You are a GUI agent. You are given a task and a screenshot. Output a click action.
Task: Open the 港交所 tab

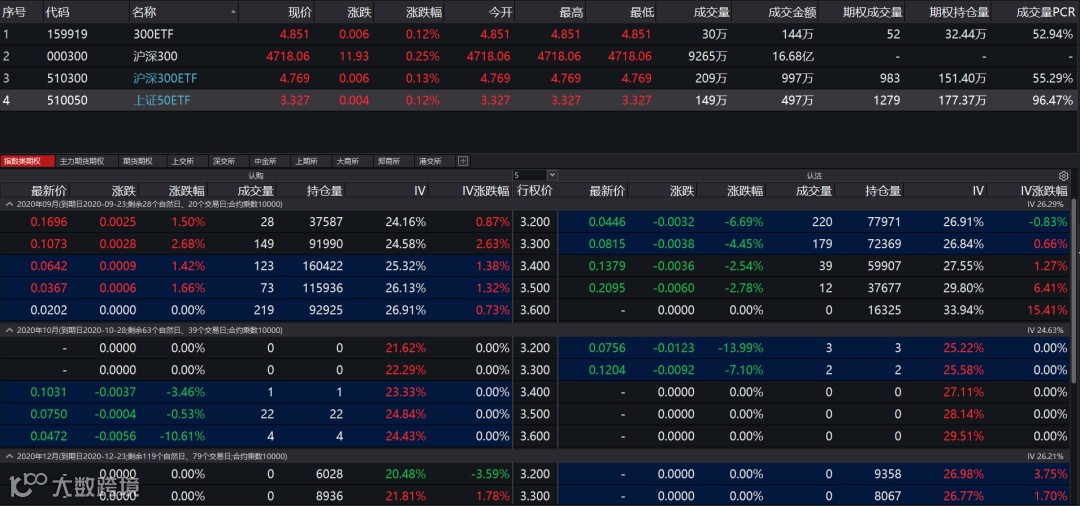tap(430, 161)
